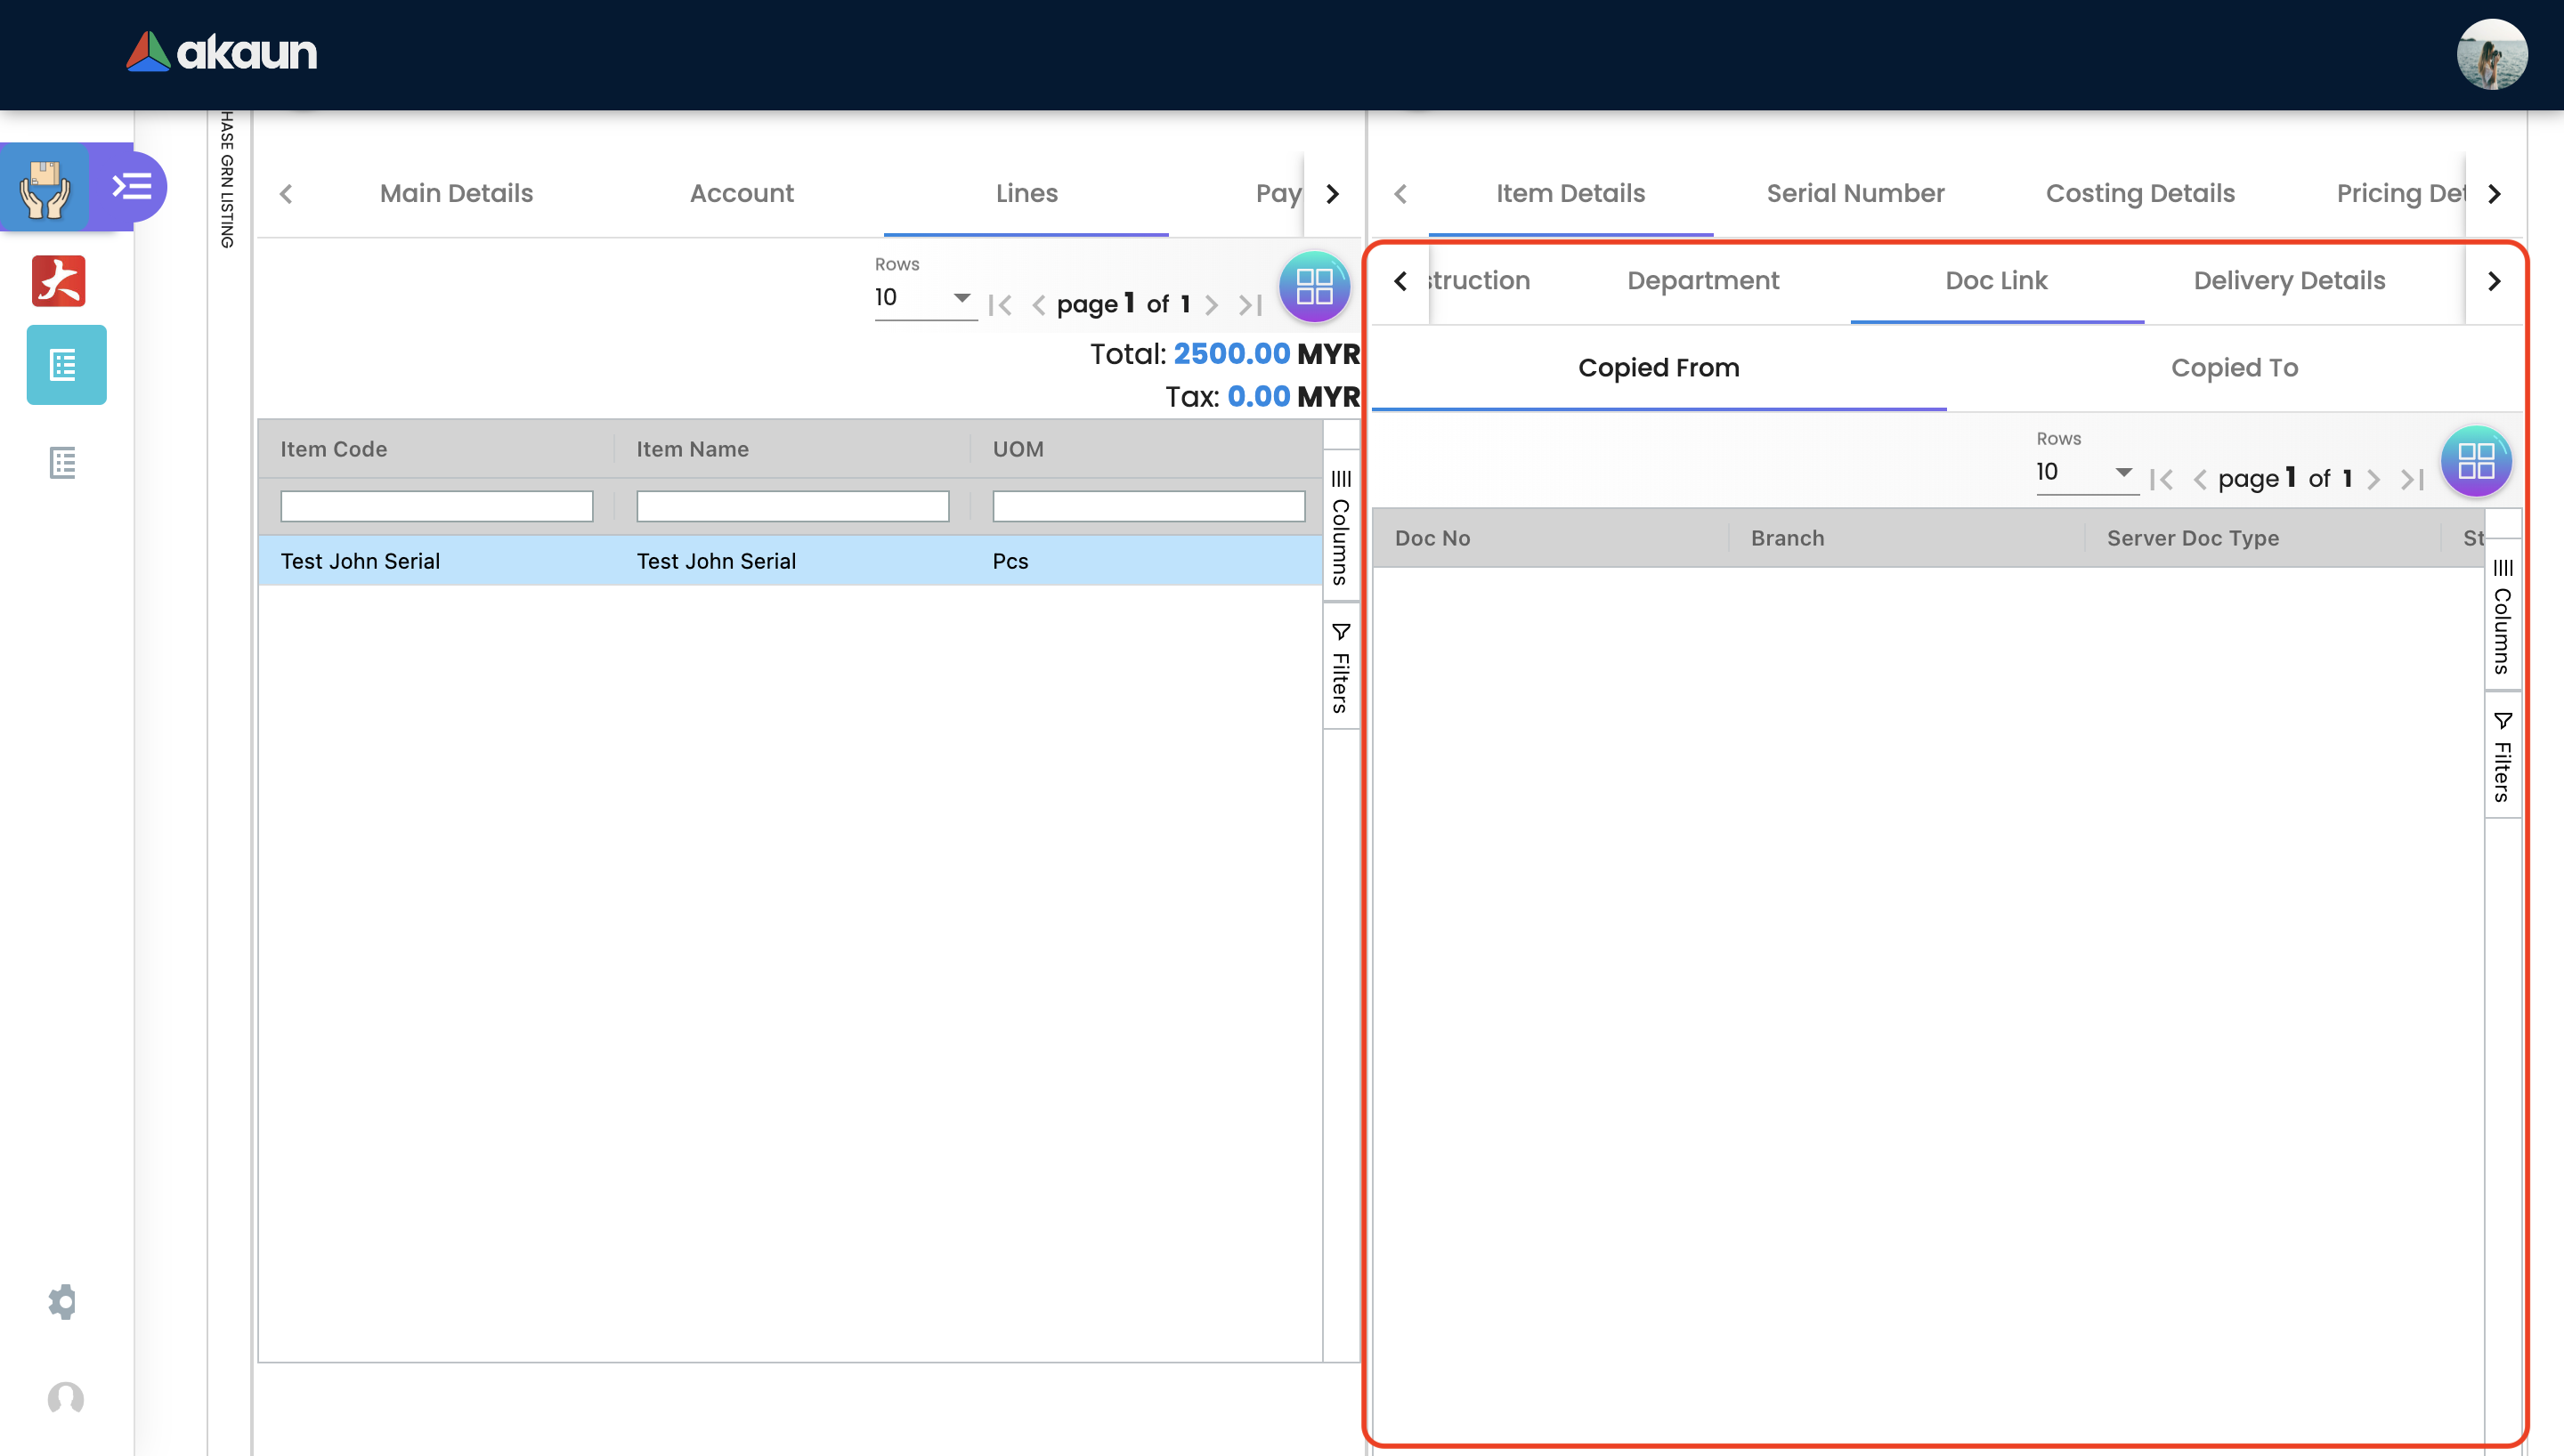2564x1456 pixels.
Task: Switch to the Copied To tab
Action: point(2234,368)
